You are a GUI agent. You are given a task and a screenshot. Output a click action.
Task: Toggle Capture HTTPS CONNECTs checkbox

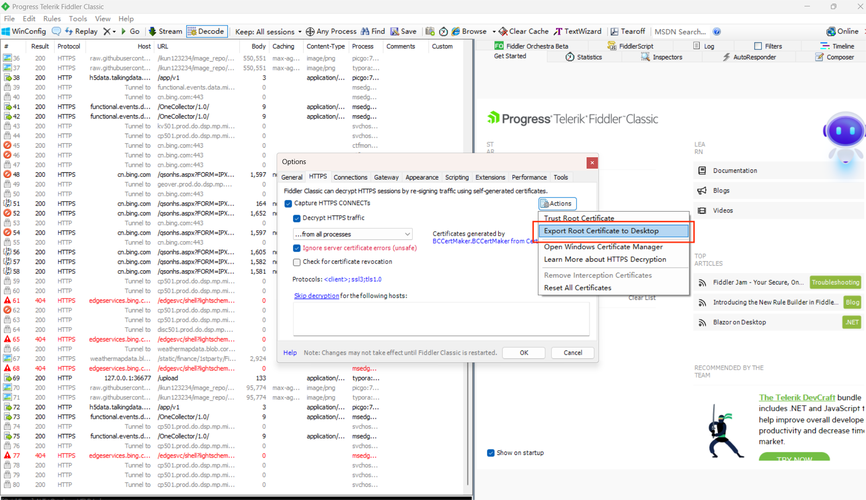point(288,203)
